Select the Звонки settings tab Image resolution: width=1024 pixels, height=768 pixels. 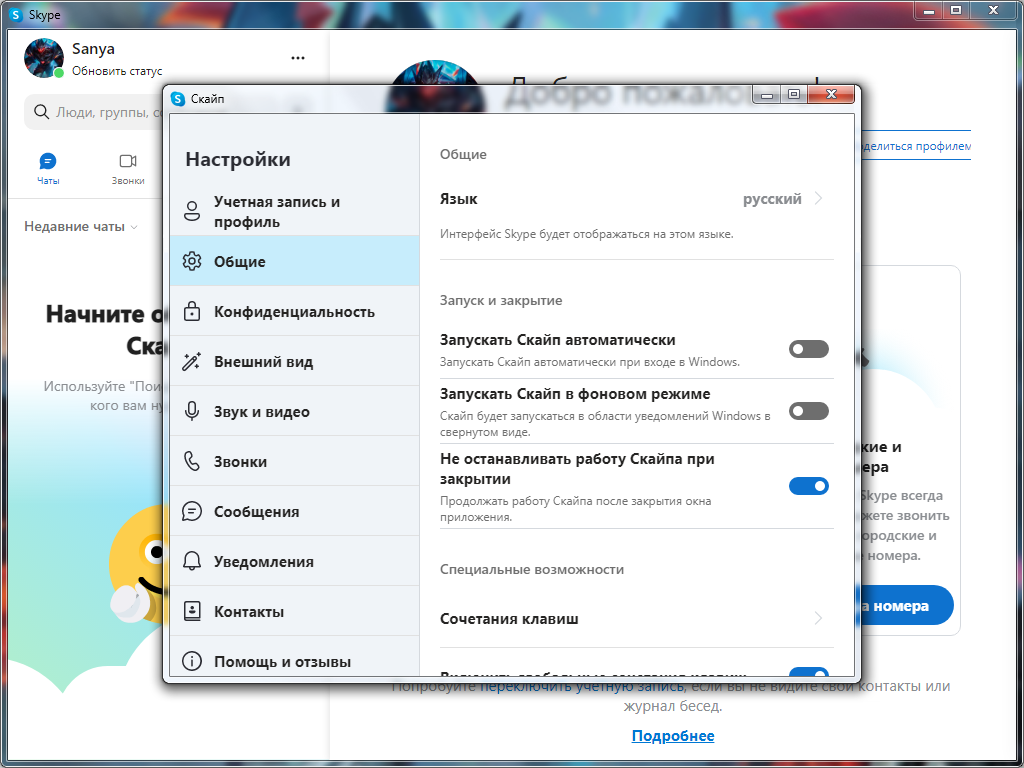295,461
